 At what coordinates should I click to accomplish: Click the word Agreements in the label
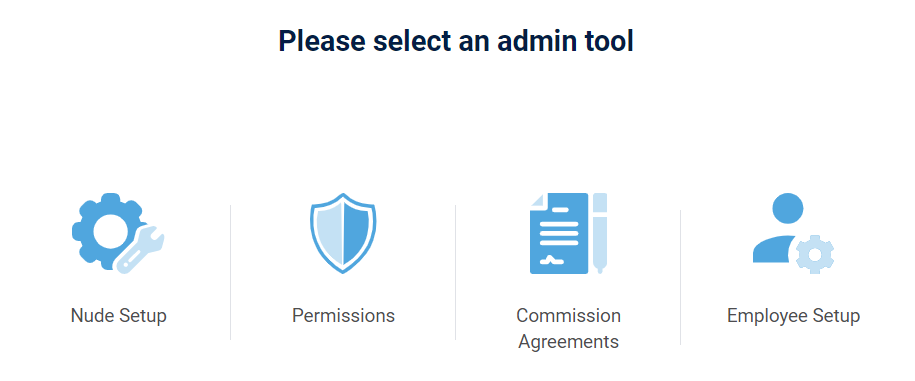[x=568, y=341]
